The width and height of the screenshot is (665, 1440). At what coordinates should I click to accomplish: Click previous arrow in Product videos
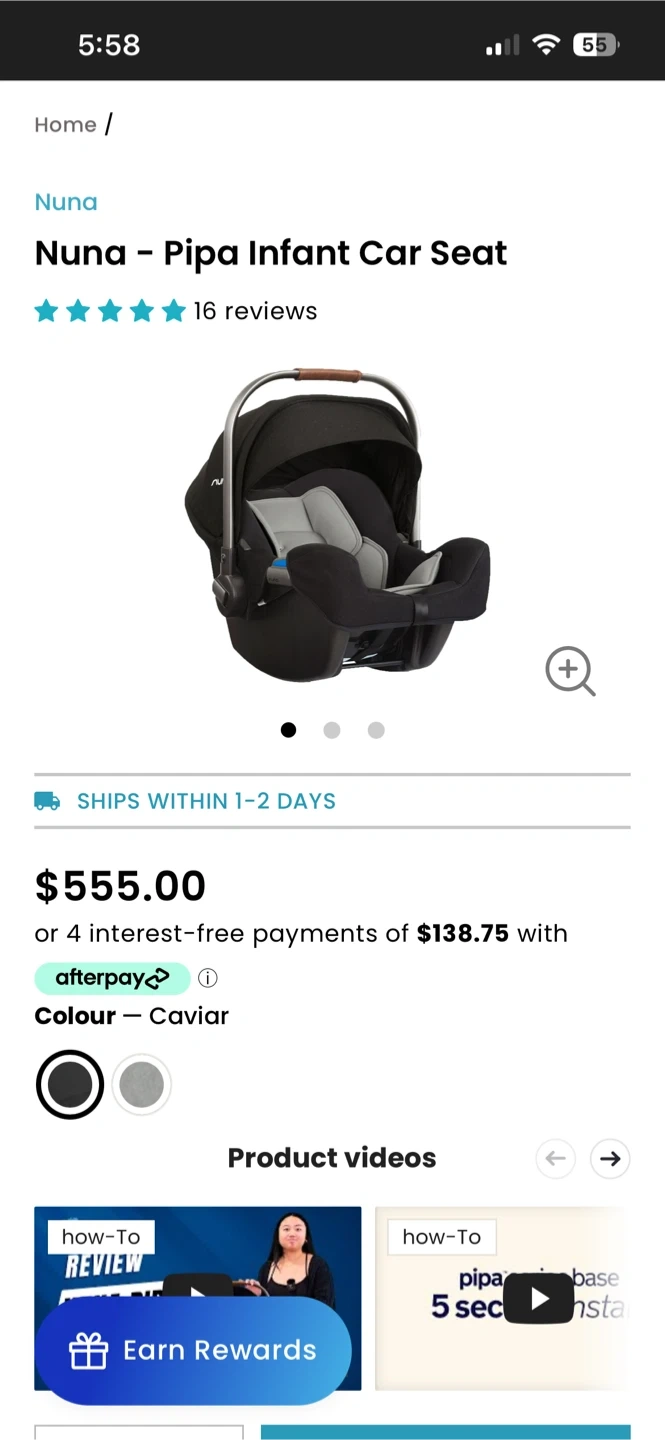[556, 1159]
